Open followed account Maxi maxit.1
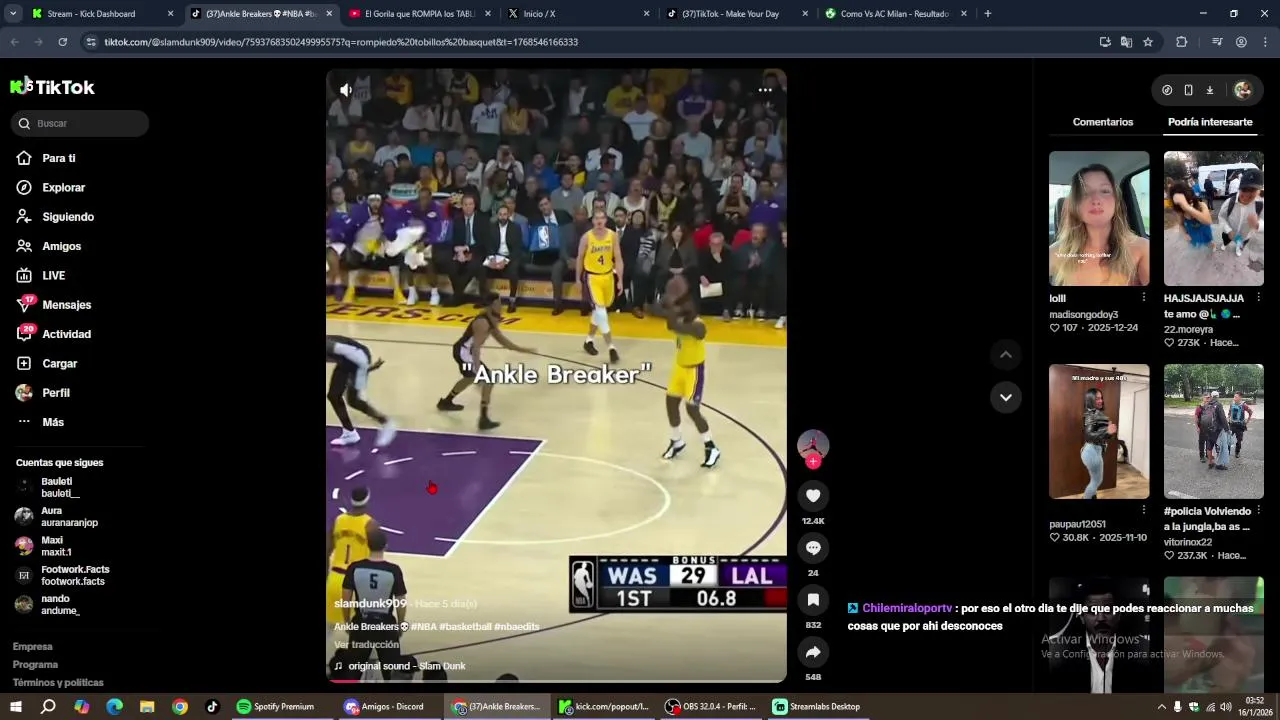 pyautogui.click(x=56, y=546)
